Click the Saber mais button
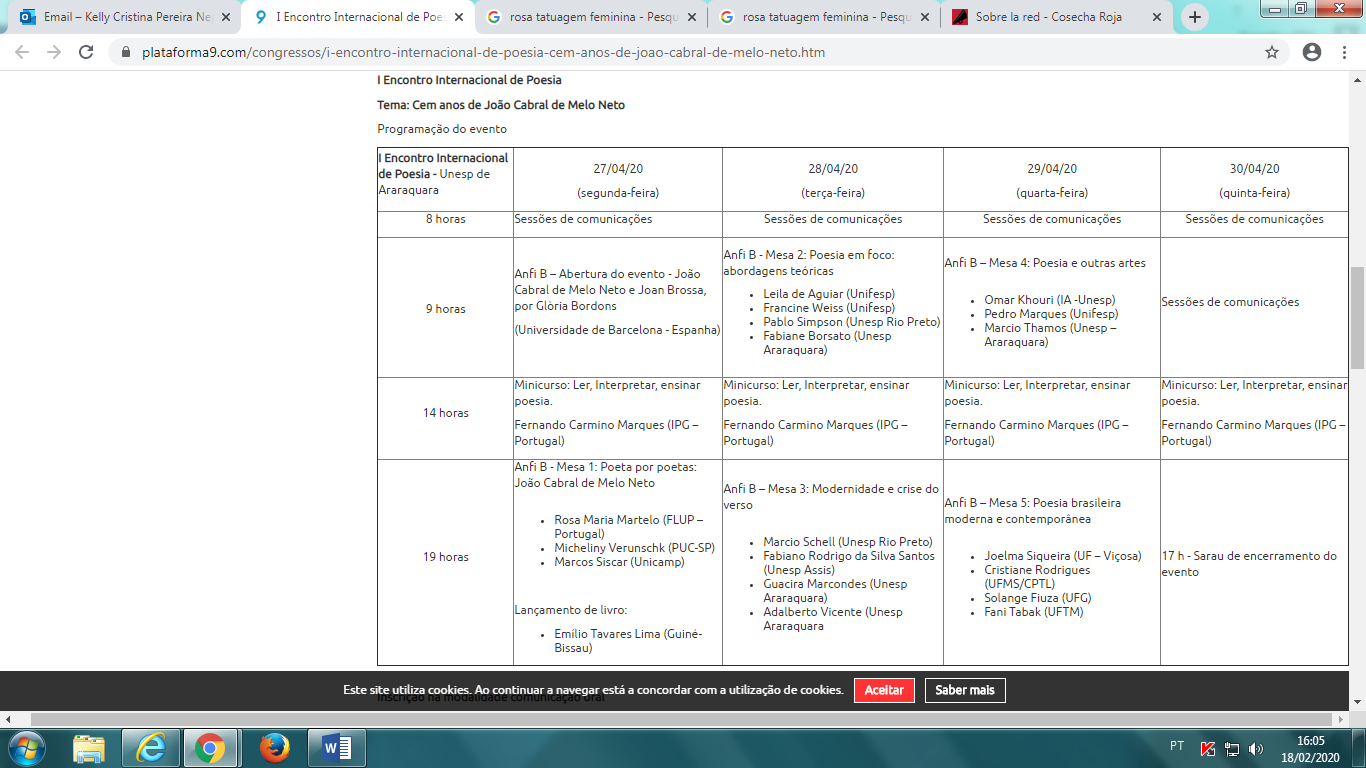 pos(965,690)
